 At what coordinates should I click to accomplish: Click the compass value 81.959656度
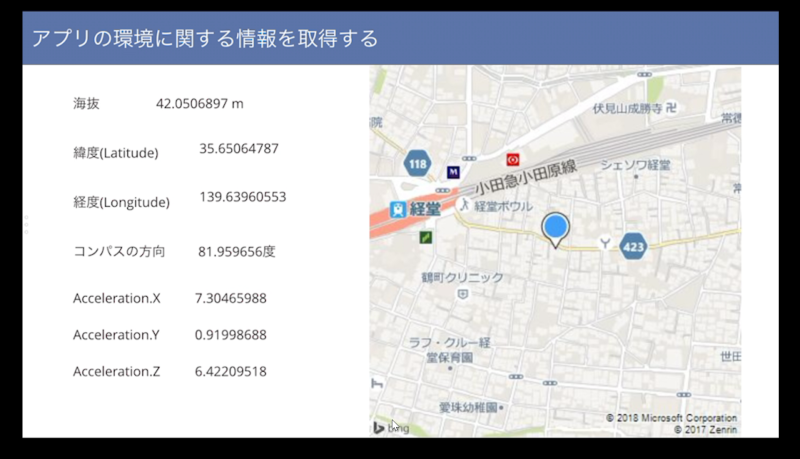[x=237, y=251]
